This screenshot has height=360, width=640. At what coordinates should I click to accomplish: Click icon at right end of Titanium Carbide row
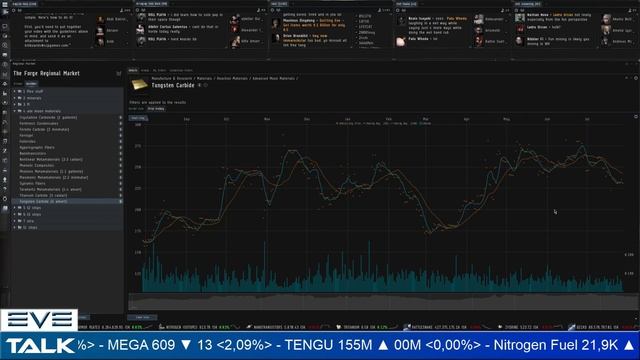click(x=120, y=195)
